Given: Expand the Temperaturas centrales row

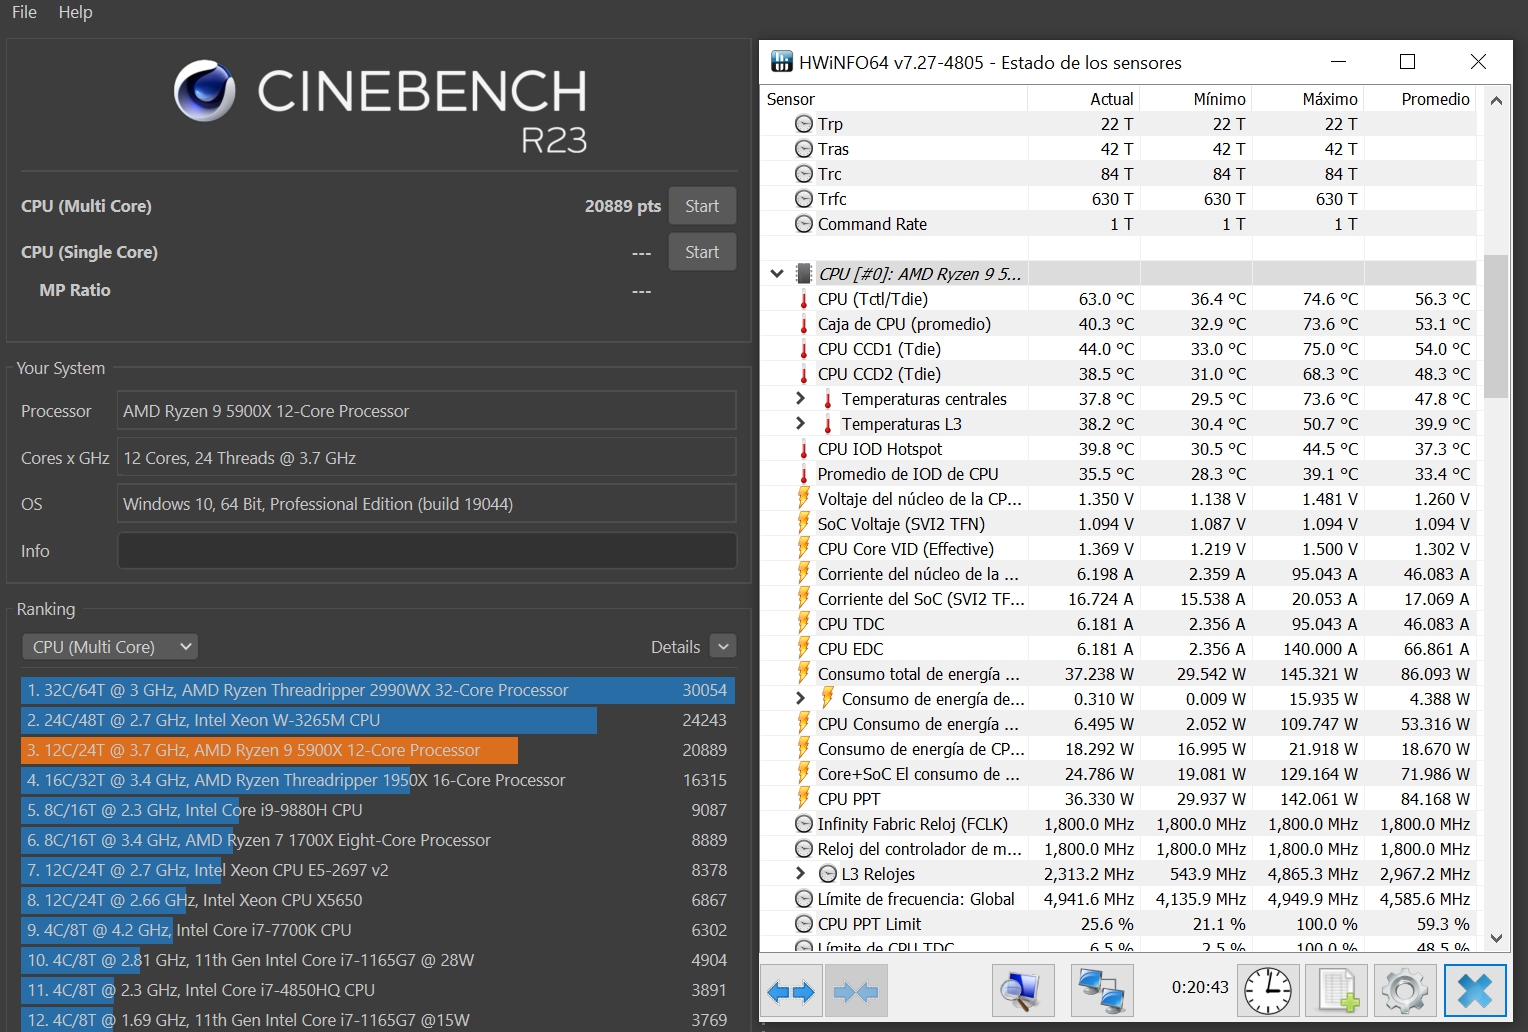Looking at the screenshot, I should point(800,398).
